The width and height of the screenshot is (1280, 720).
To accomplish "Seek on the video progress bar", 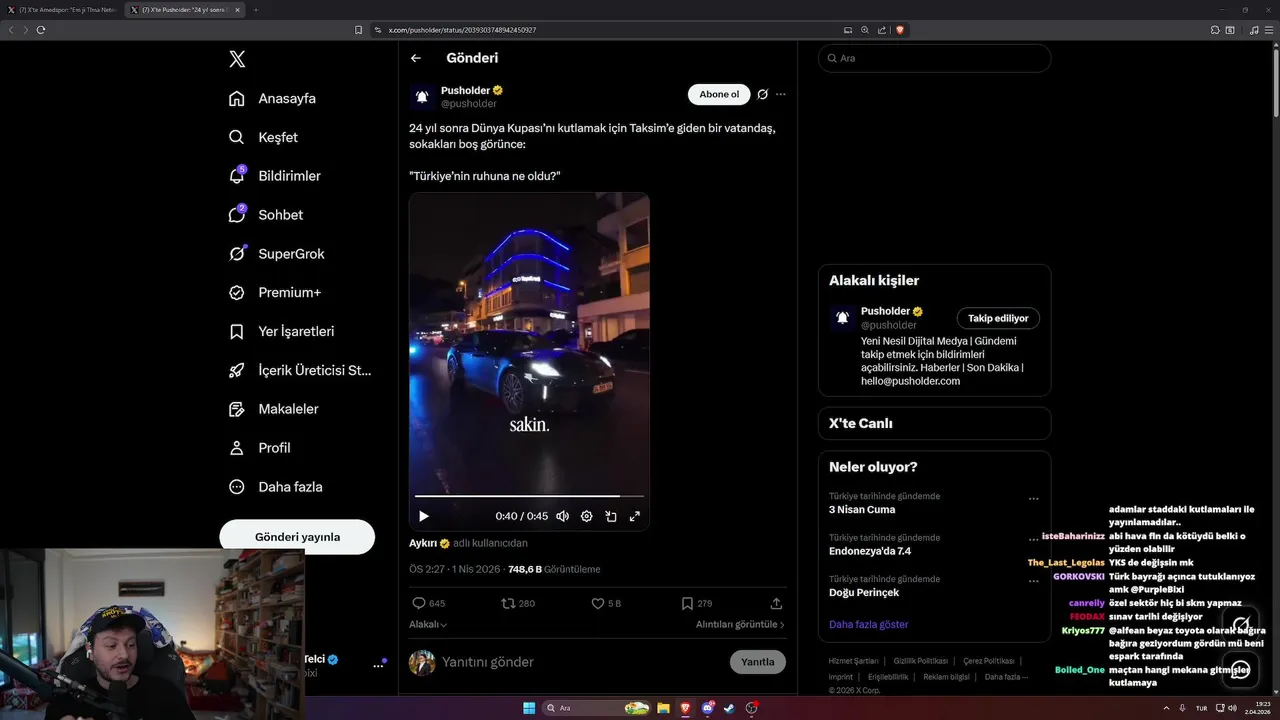I will [529, 496].
